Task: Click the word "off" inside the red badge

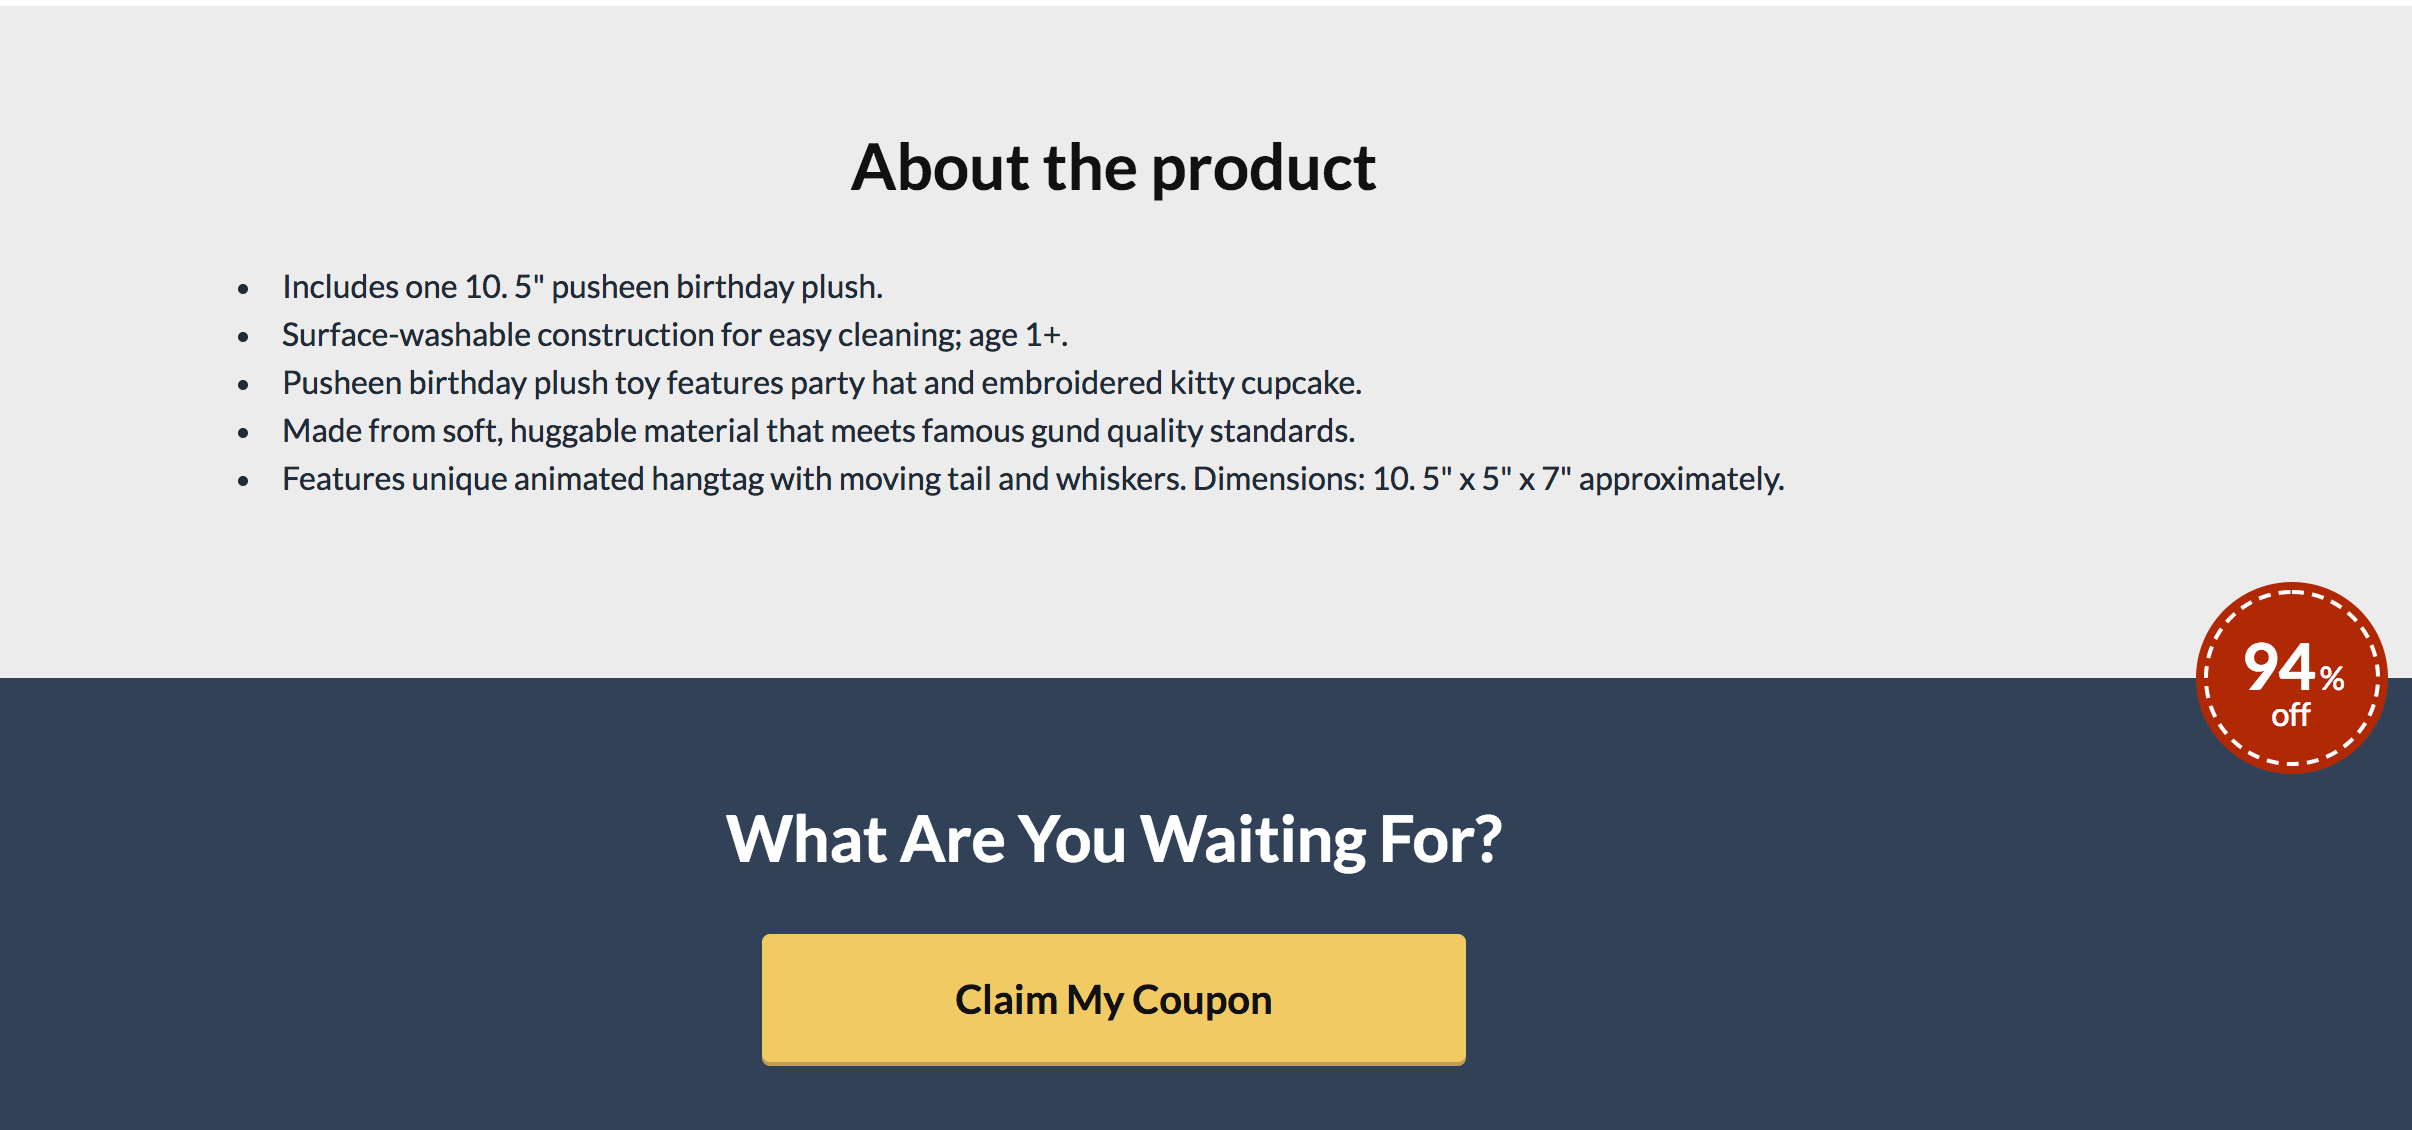Action: [2290, 716]
